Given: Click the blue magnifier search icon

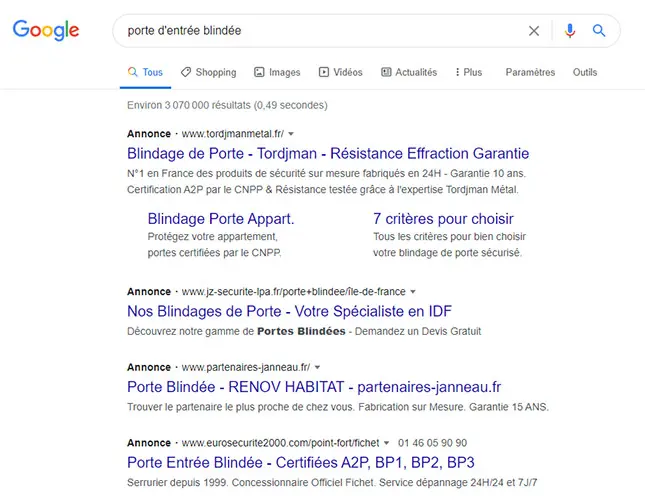Looking at the screenshot, I should 599,30.
